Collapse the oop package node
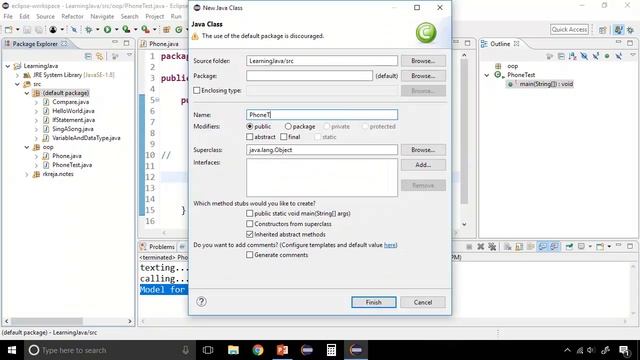 coord(27,147)
